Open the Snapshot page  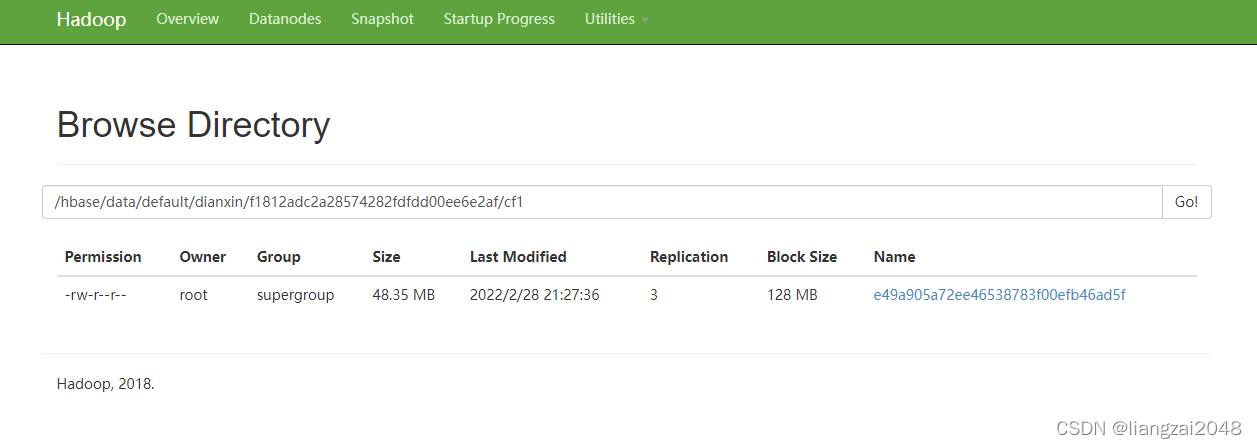click(382, 19)
